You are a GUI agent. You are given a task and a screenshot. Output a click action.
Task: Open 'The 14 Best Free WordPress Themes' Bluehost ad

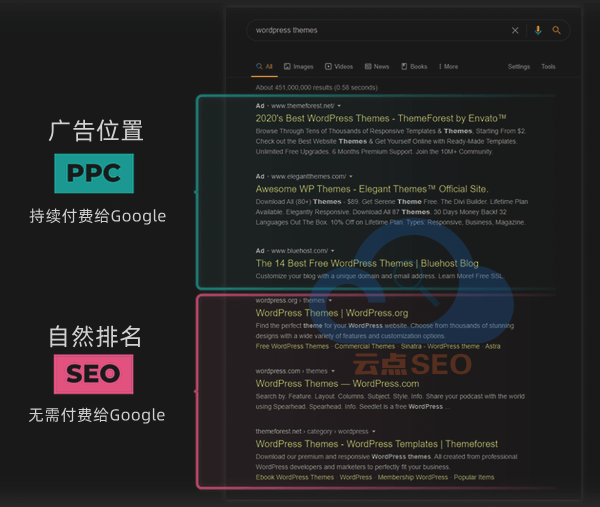tap(367, 263)
